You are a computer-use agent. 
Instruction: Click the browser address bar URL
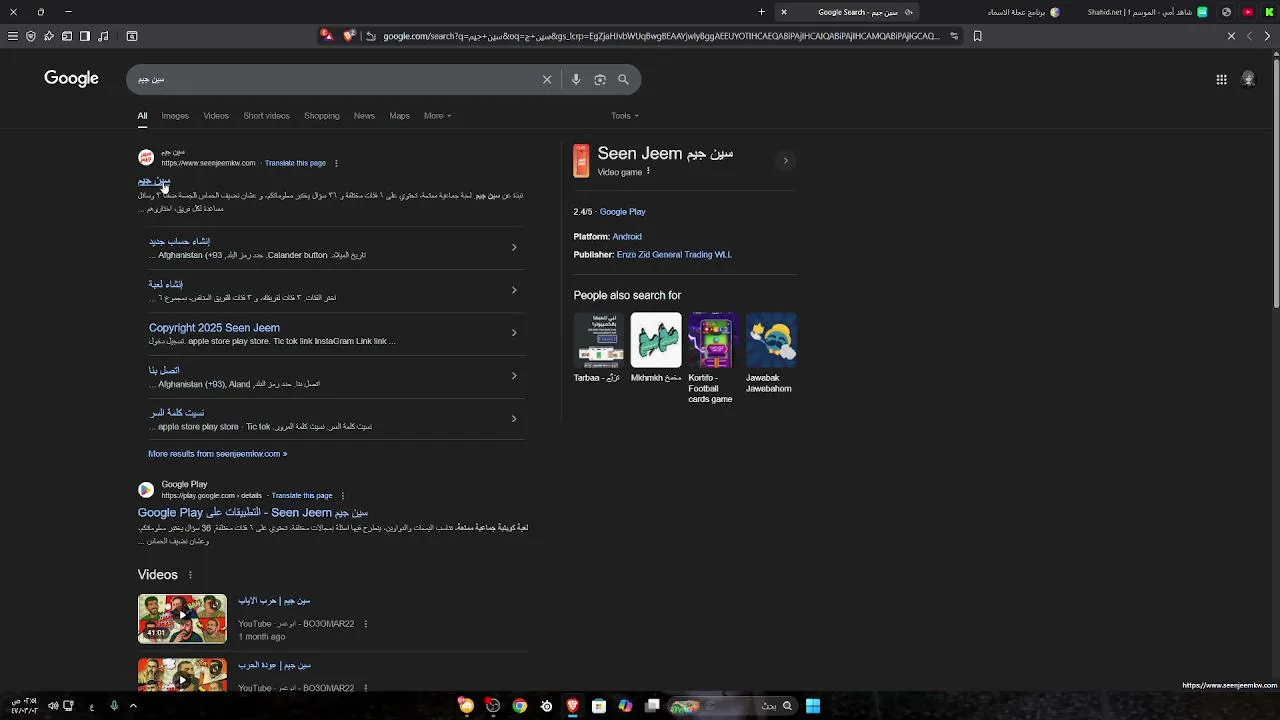(660, 36)
